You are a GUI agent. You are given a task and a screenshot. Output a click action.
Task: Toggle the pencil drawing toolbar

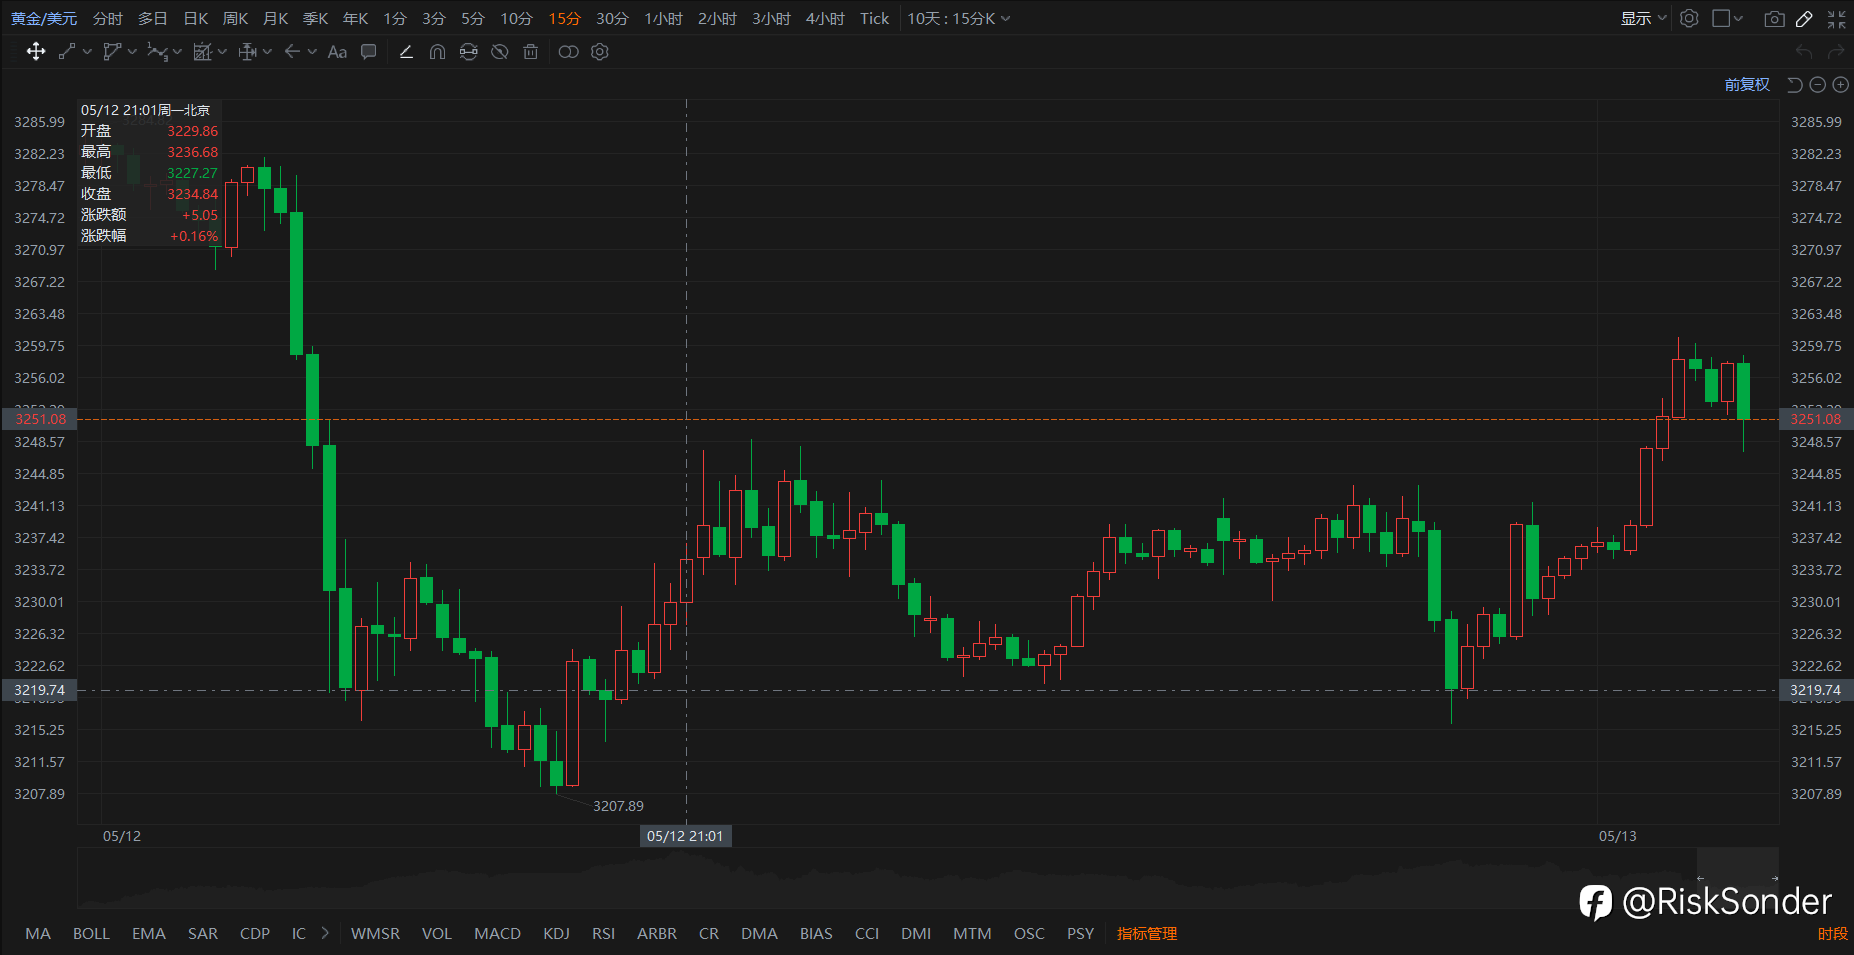[1804, 19]
